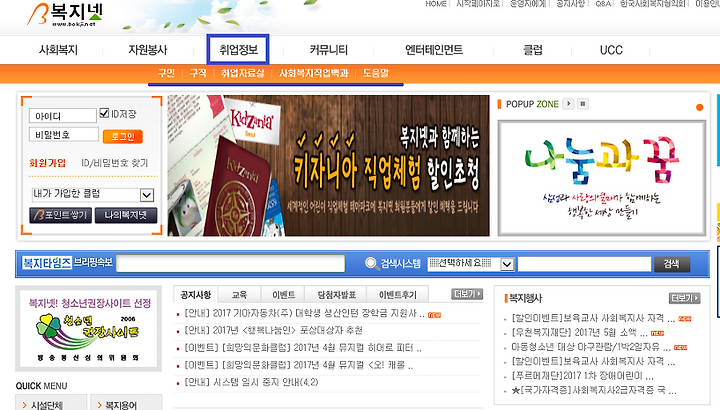Viewport: 720px width, 410px height.
Task: Open the 회원가입 link
Action: (x=47, y=163)
